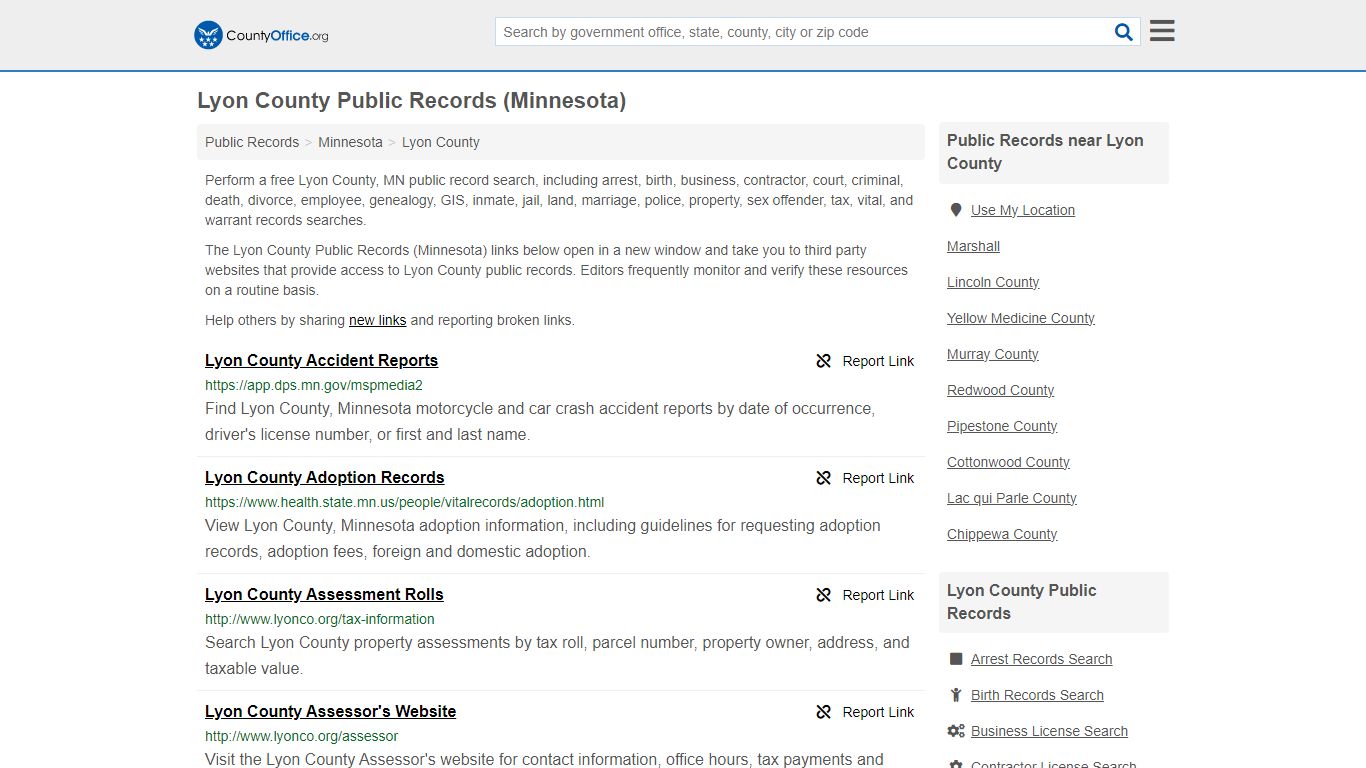Open Business License Search link

tap(1049, 731)
